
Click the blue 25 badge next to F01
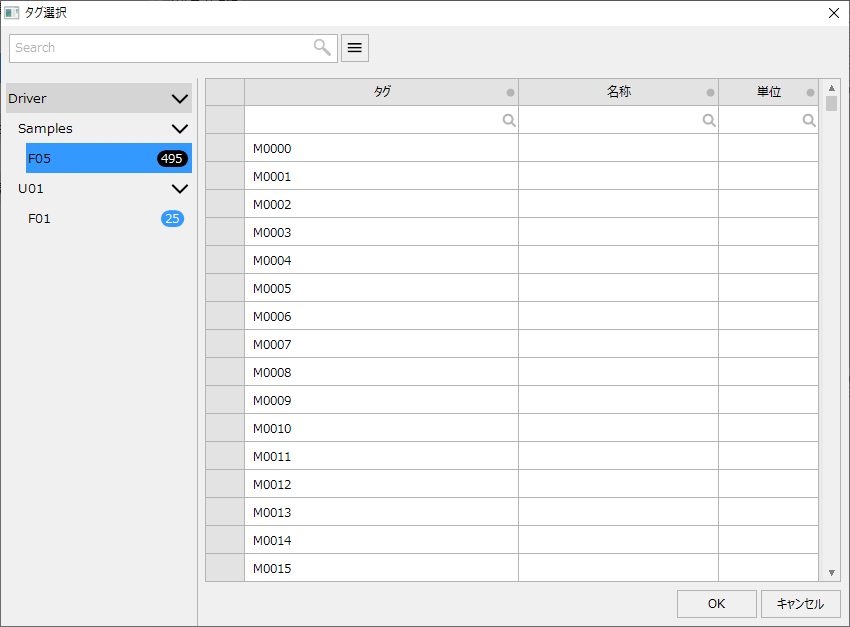pos(171,218)
